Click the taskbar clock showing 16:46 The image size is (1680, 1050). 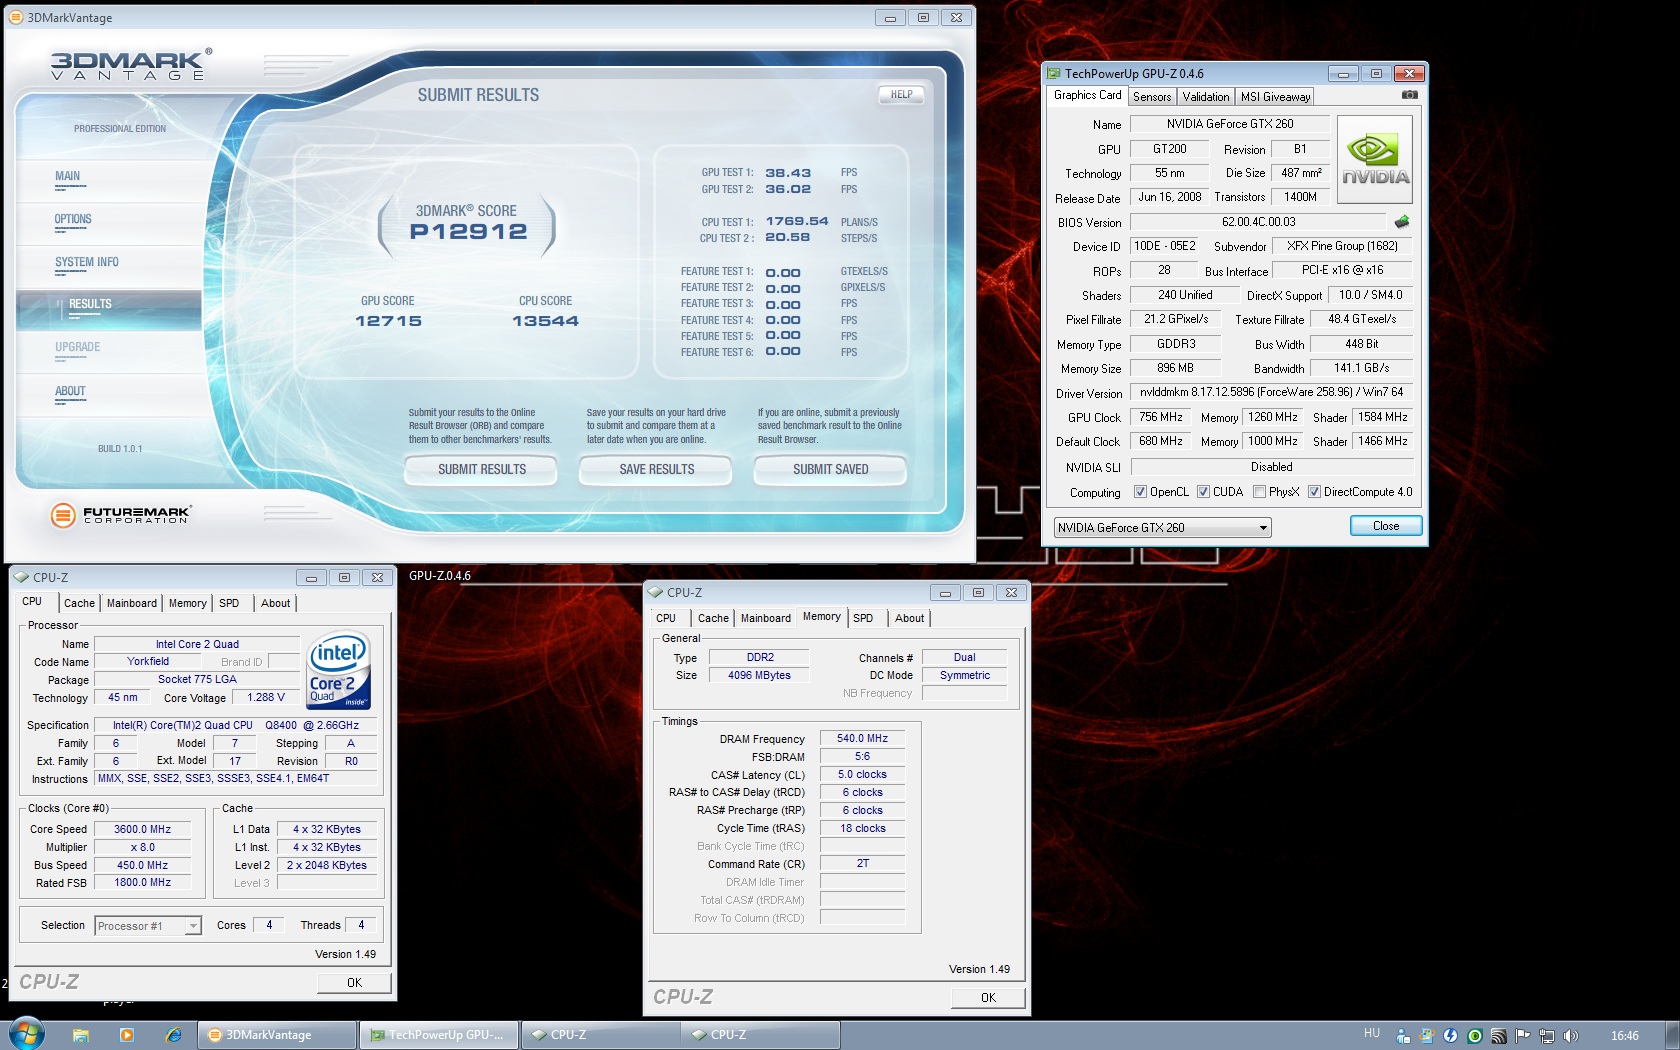[1625, 1036]
